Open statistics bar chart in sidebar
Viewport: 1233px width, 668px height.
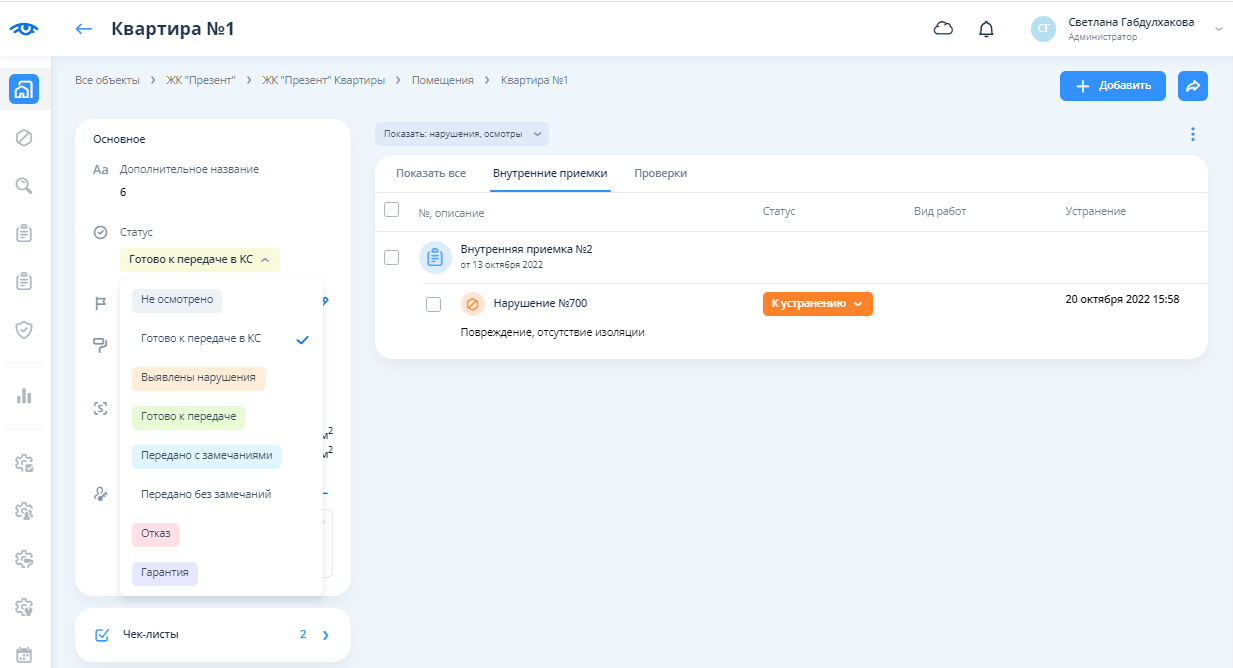click(x=25, y=395)
